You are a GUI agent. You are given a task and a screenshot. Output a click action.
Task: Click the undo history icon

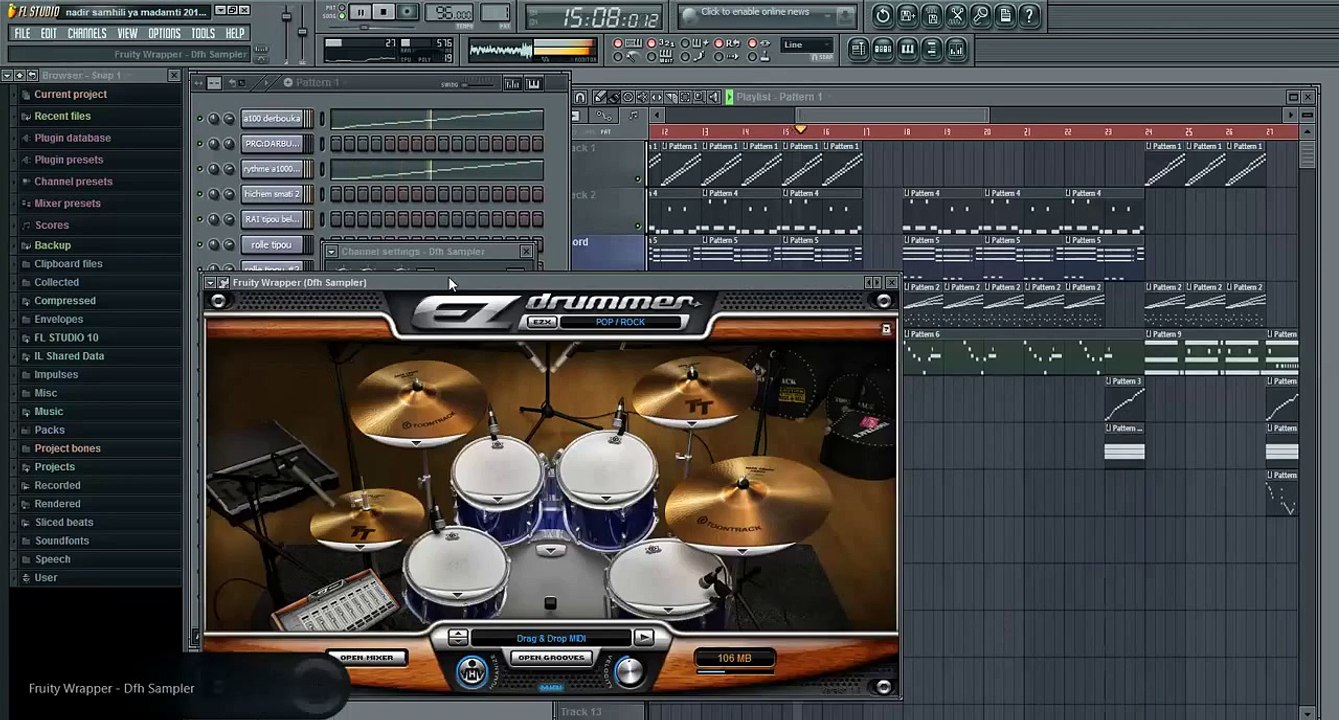click(x=883, y=16)
